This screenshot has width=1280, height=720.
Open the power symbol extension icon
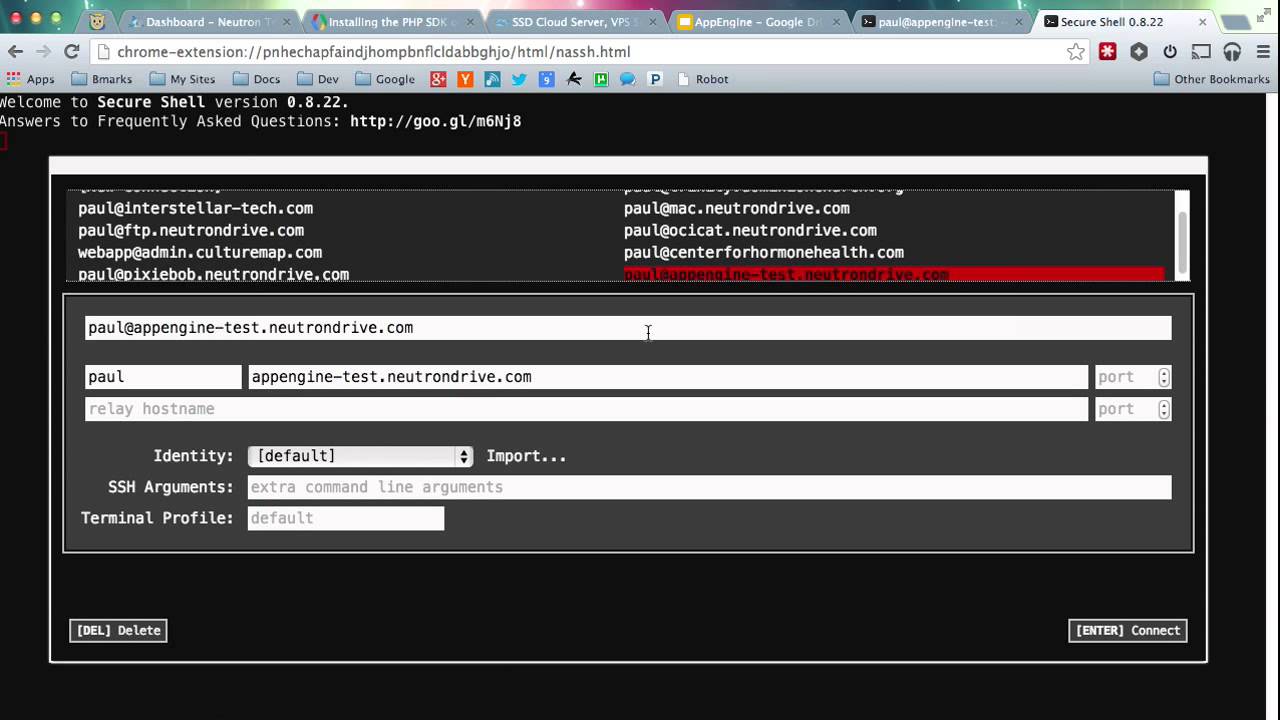tap(1170, 52)
